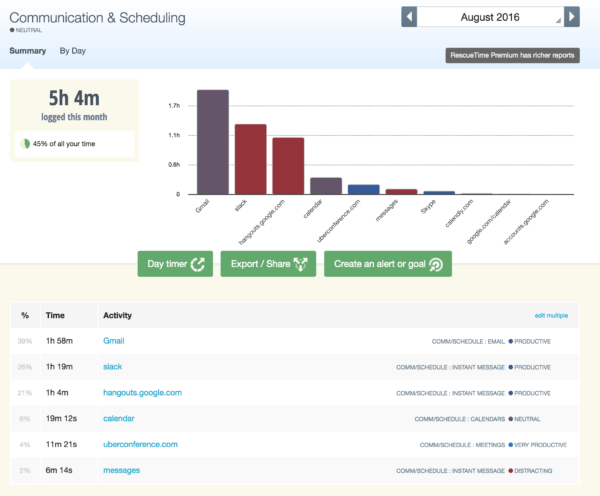Click the Skype bar in chart
The width and height of the screenshot is (600, 496).
439,193
